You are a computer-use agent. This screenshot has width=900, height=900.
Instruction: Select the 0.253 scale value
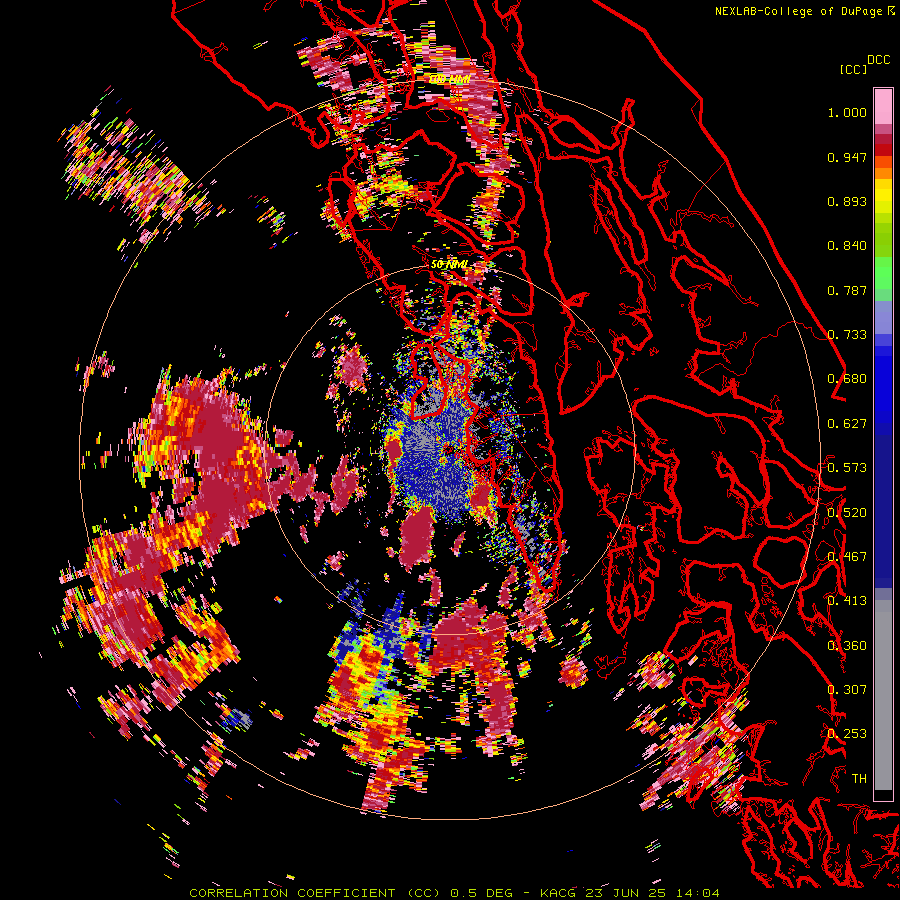click(x=847, y=734)
